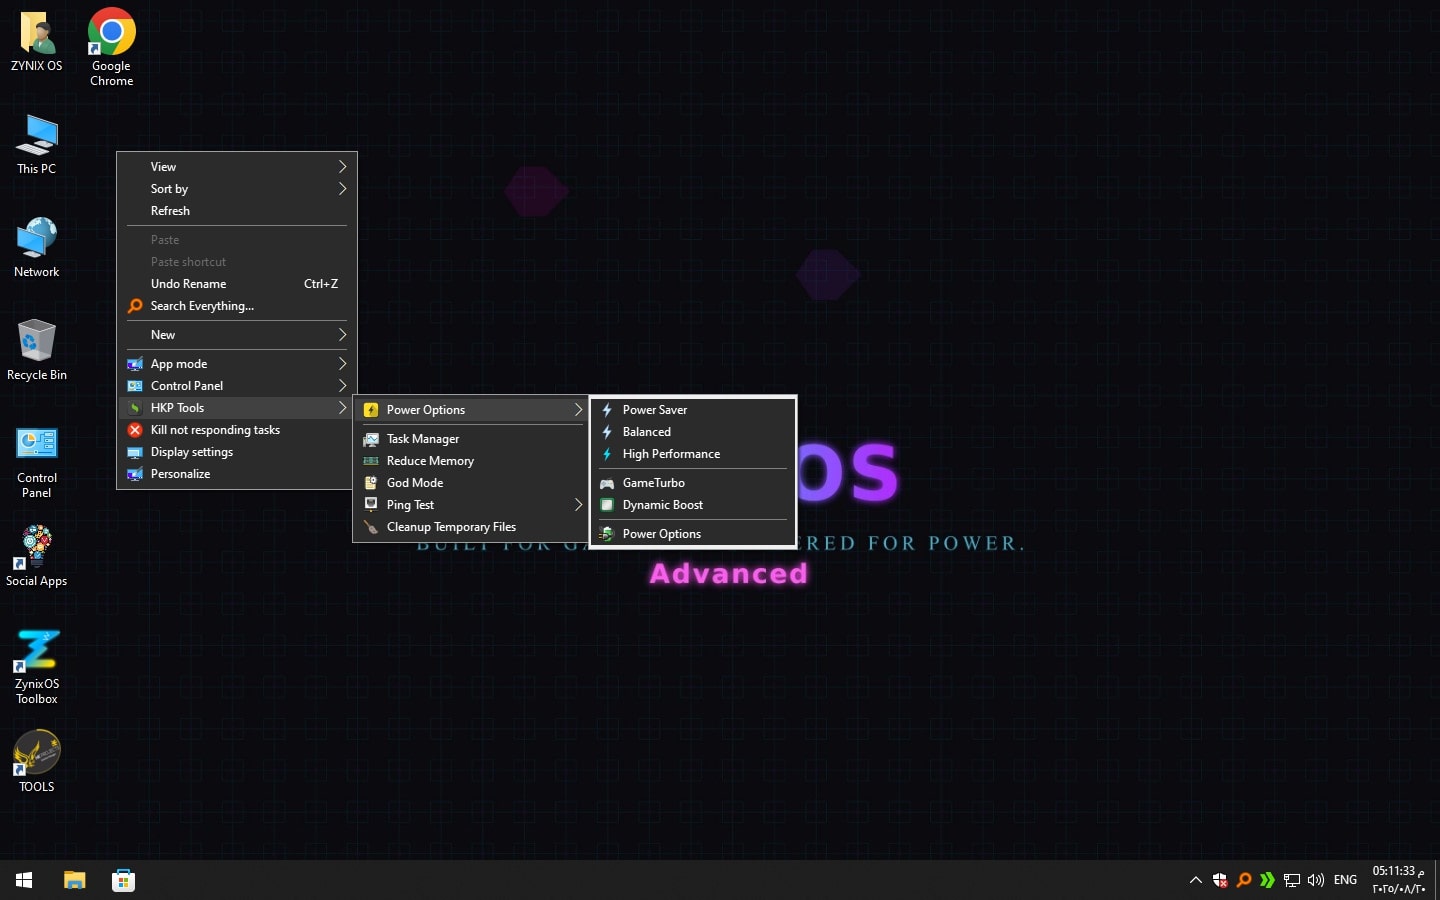This screenshot has height=900, width=1440.
Task: Select the Balanced power plan
Action: tap(647, 432)
